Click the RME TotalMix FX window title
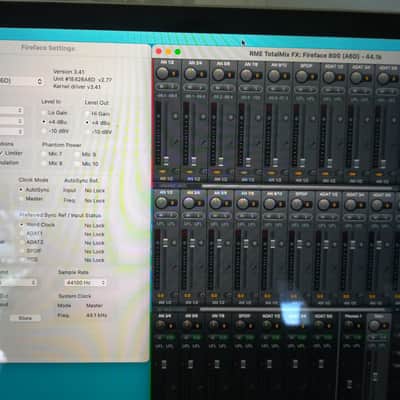 click(x=315, y=55)
